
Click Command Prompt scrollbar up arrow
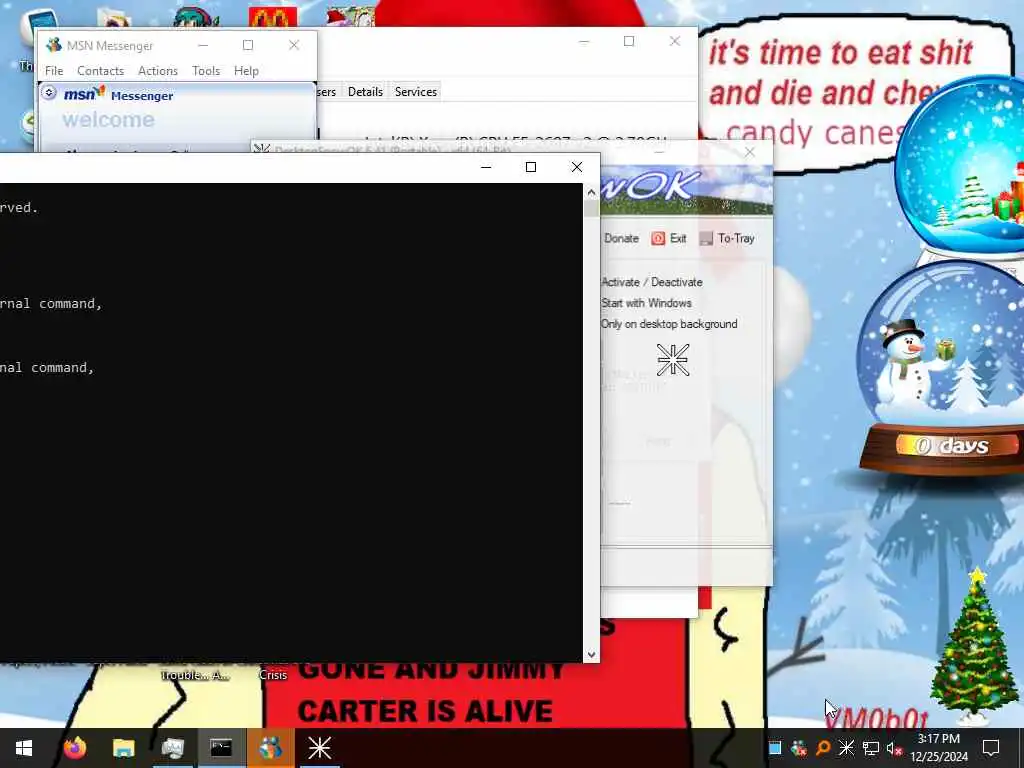pyautogui.click(x=591, y=192)
